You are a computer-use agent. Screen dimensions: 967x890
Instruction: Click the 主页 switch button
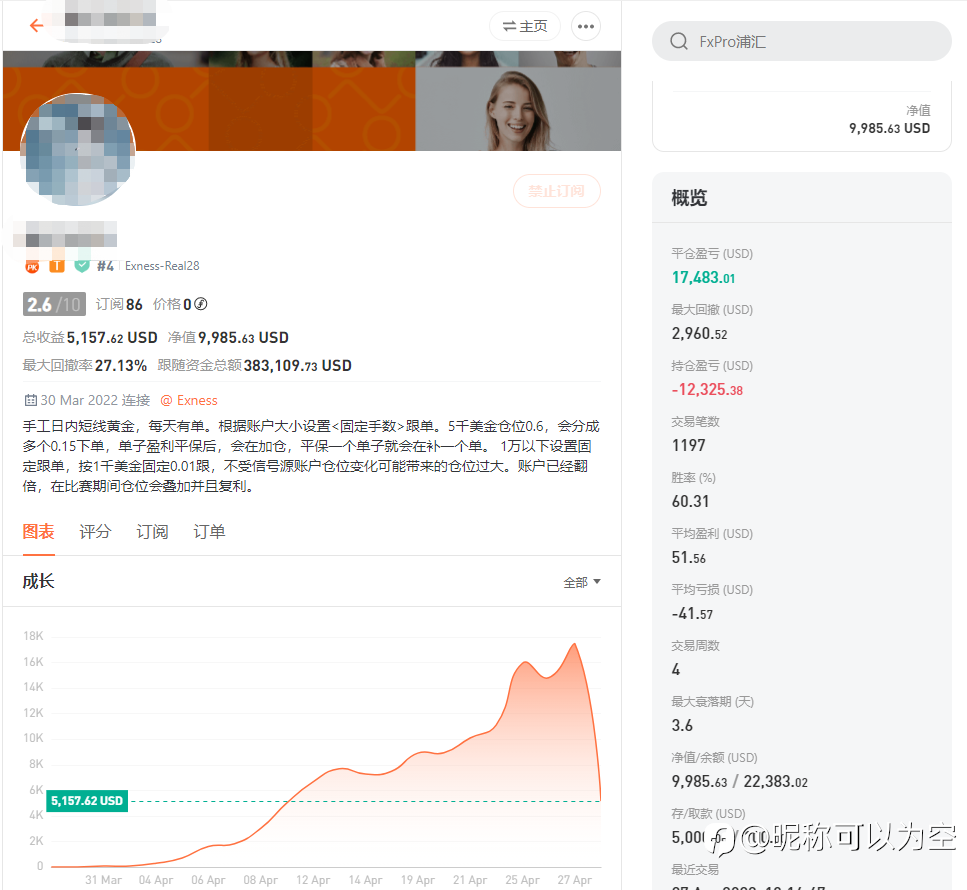coord(525,27)
